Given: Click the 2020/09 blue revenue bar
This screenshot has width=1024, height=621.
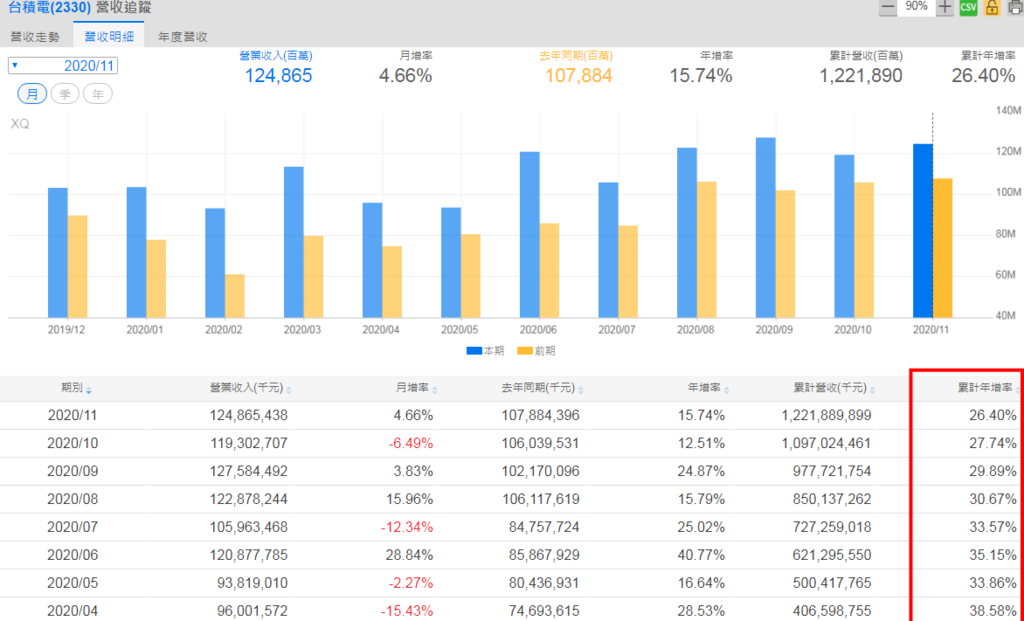Looking at the screenshot, I should [x=765, y=228].
